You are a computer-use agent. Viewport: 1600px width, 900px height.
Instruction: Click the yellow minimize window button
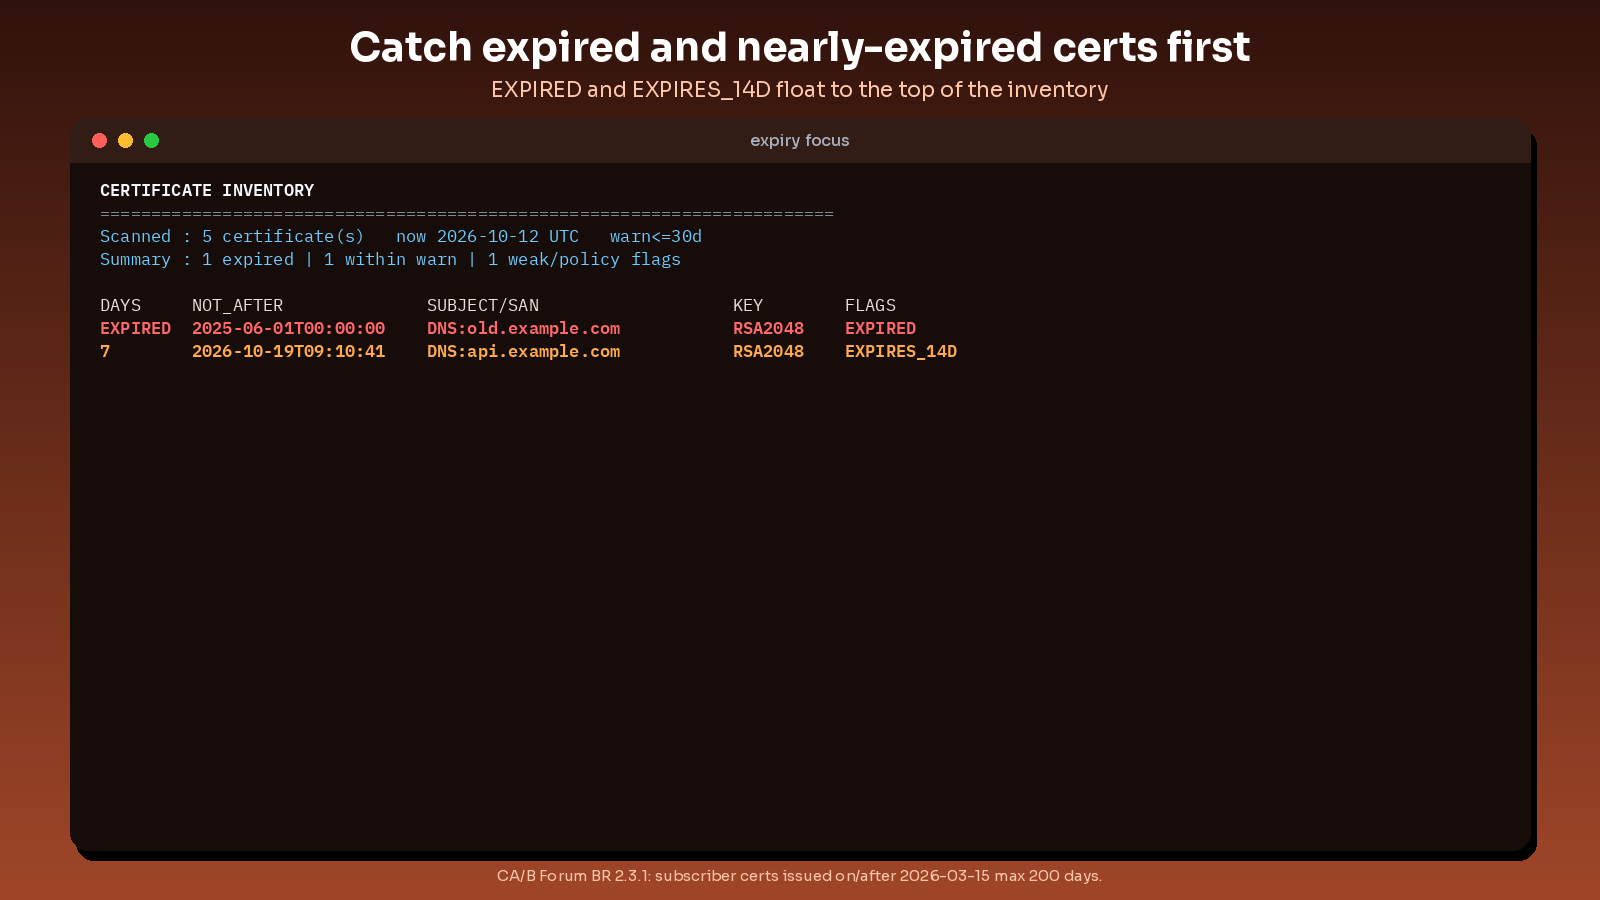[125, 140]
